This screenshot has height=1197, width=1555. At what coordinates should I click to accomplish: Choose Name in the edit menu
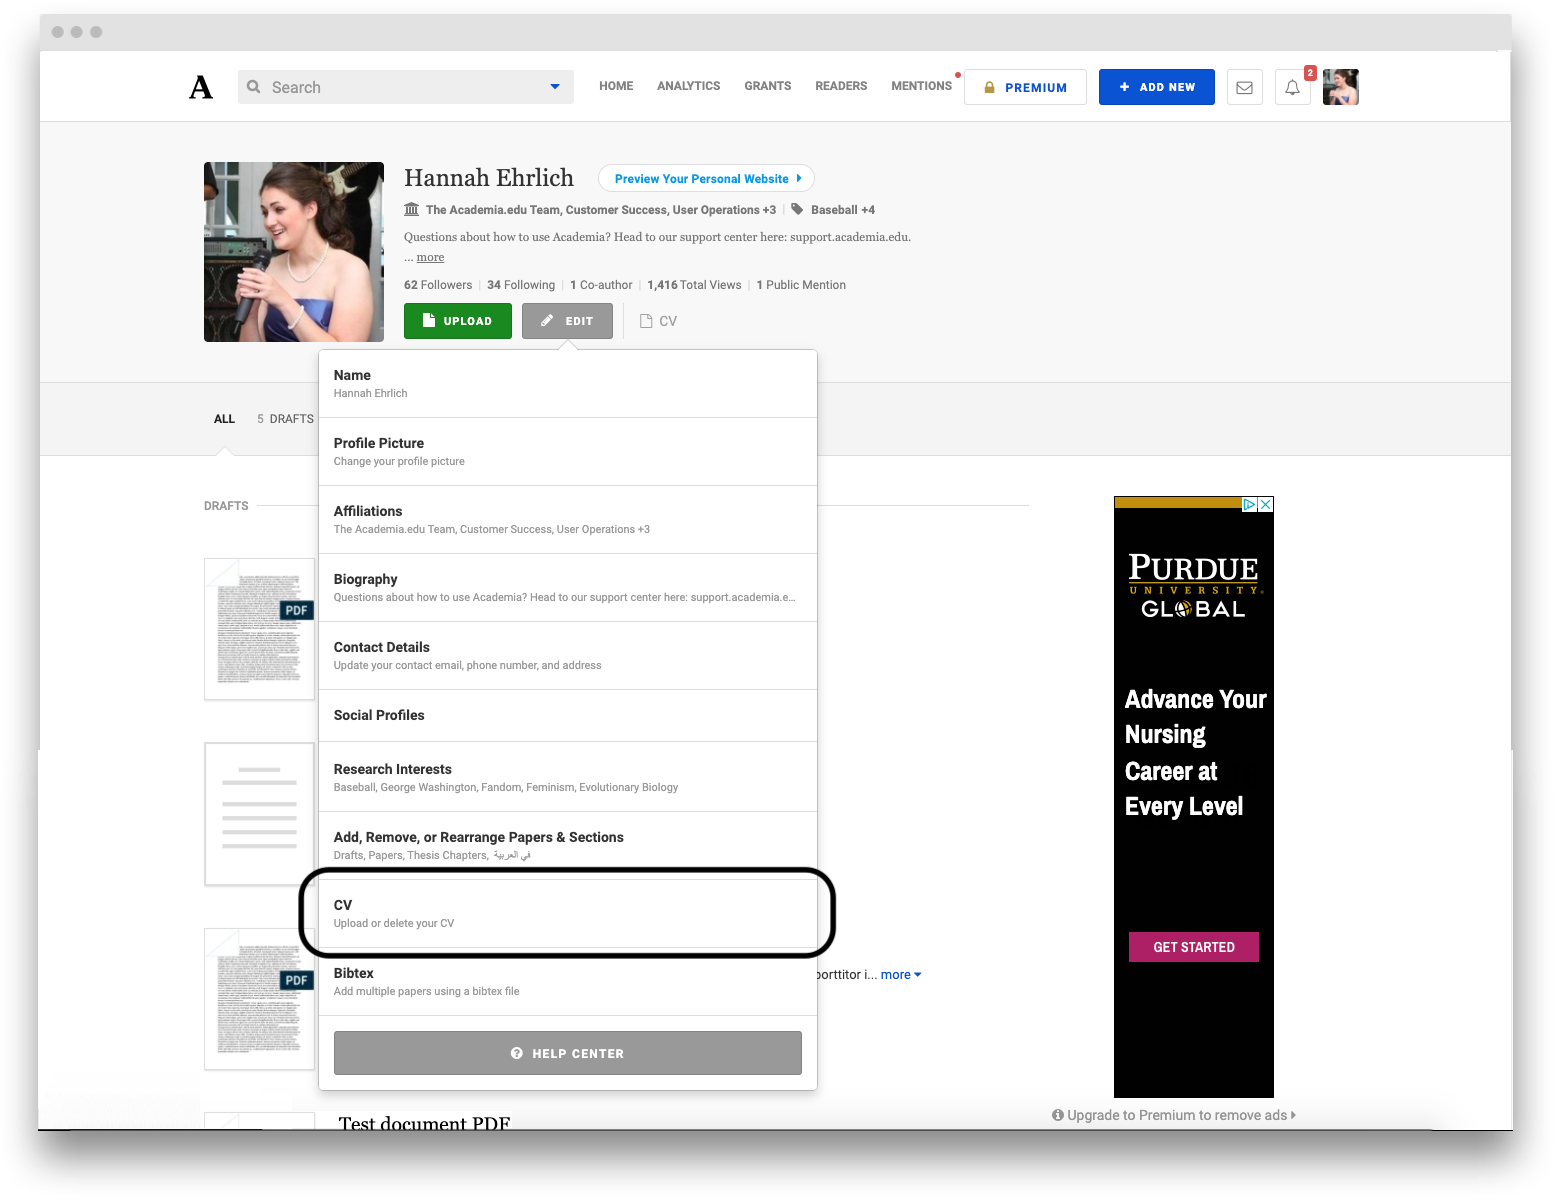pyautogui.click(x=568, y=384)
